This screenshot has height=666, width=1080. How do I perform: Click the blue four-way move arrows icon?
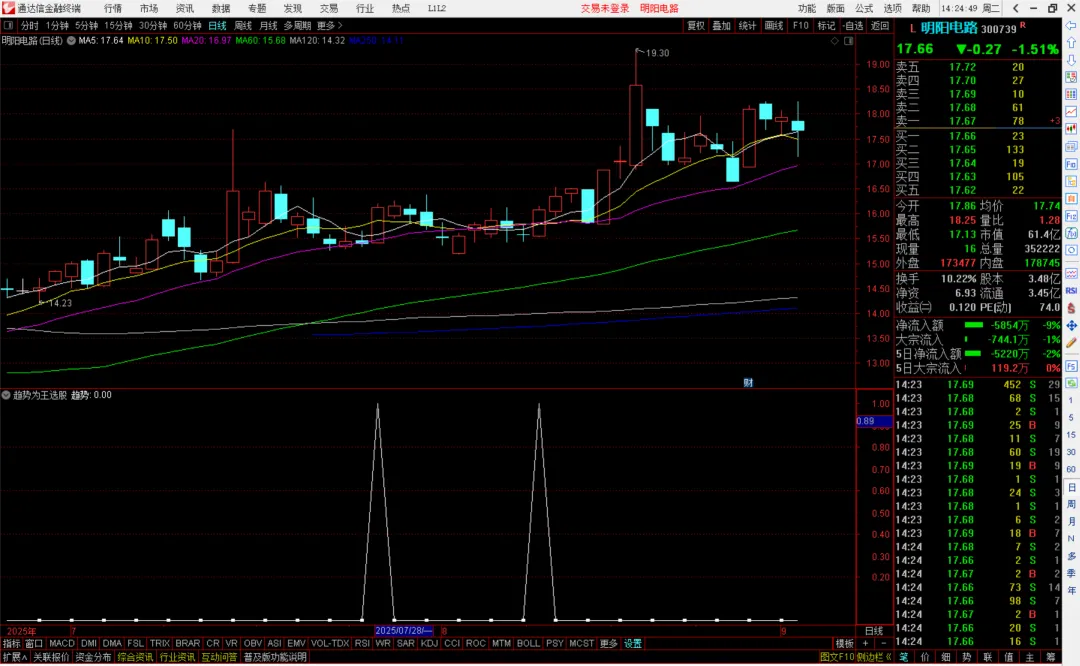click(x=1071, y=325)
